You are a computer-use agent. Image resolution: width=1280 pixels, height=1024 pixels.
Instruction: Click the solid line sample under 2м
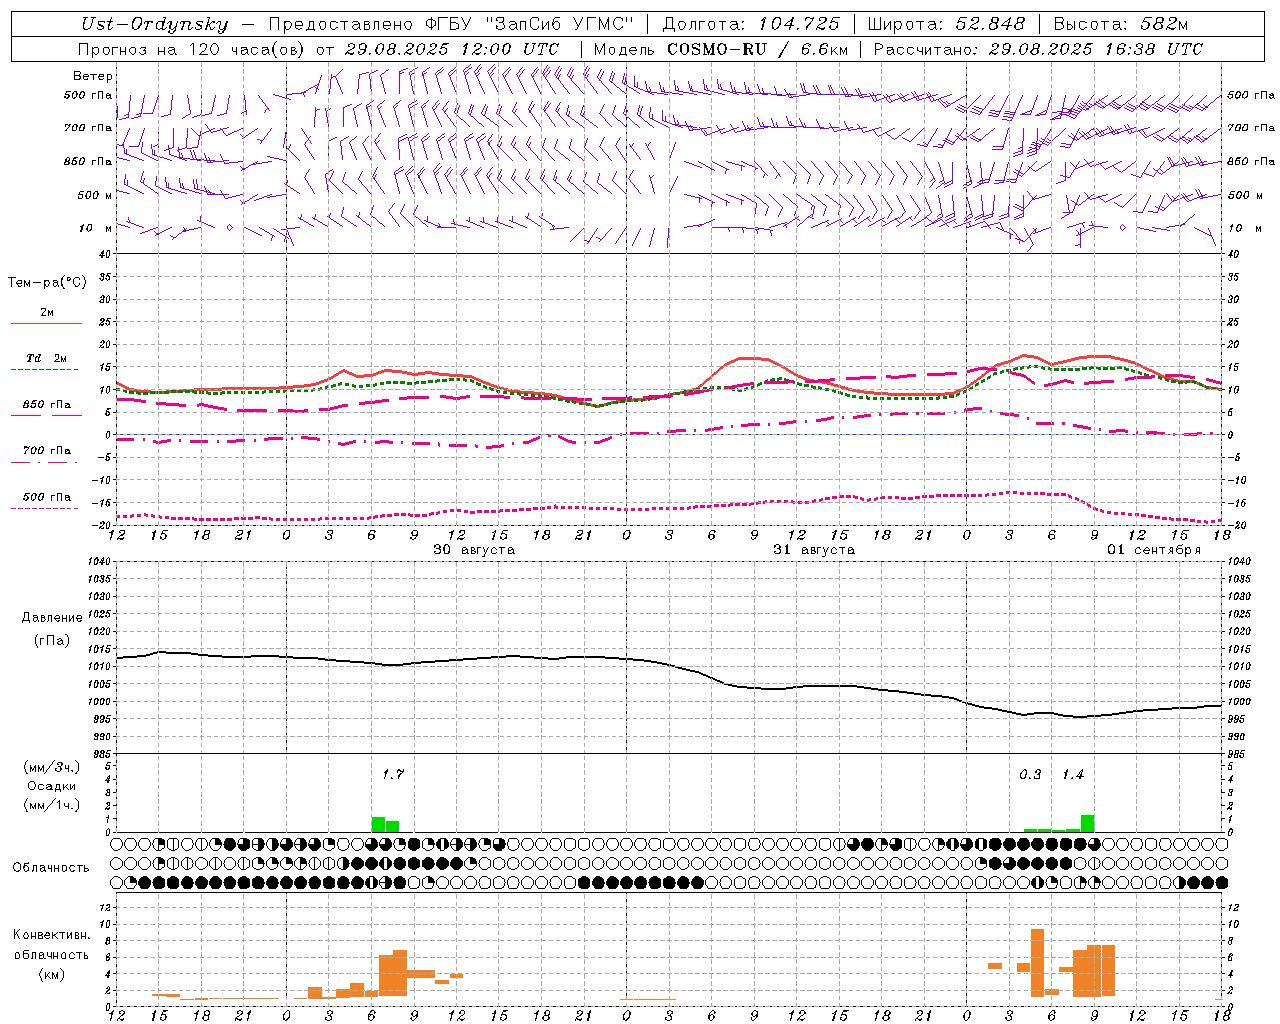(x=46, y=323)
